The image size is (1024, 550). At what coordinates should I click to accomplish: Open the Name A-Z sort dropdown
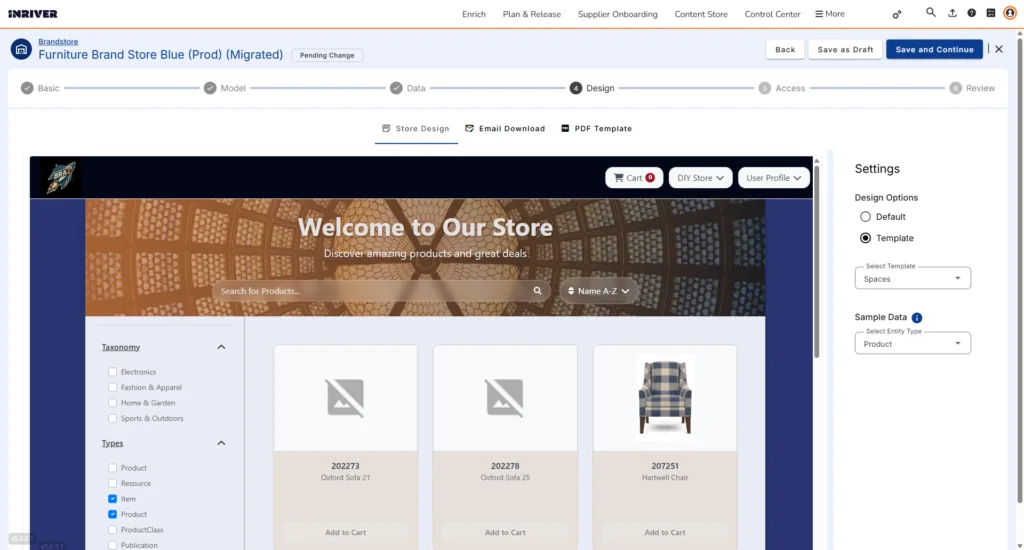(x=599, y=291)
